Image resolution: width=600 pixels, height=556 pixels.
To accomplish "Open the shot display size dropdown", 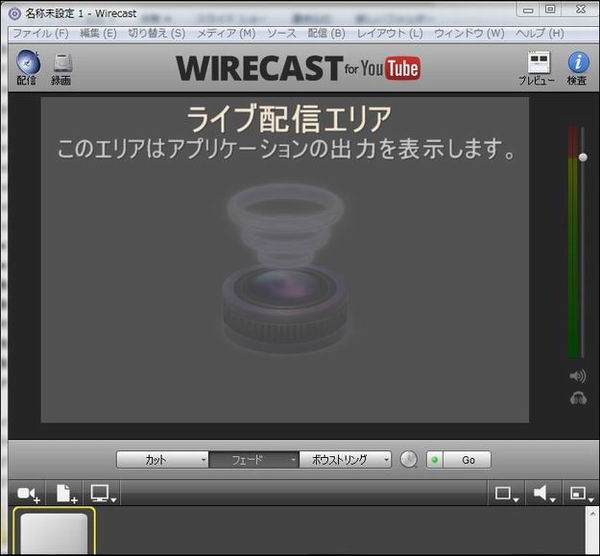I will pos(506,494).
